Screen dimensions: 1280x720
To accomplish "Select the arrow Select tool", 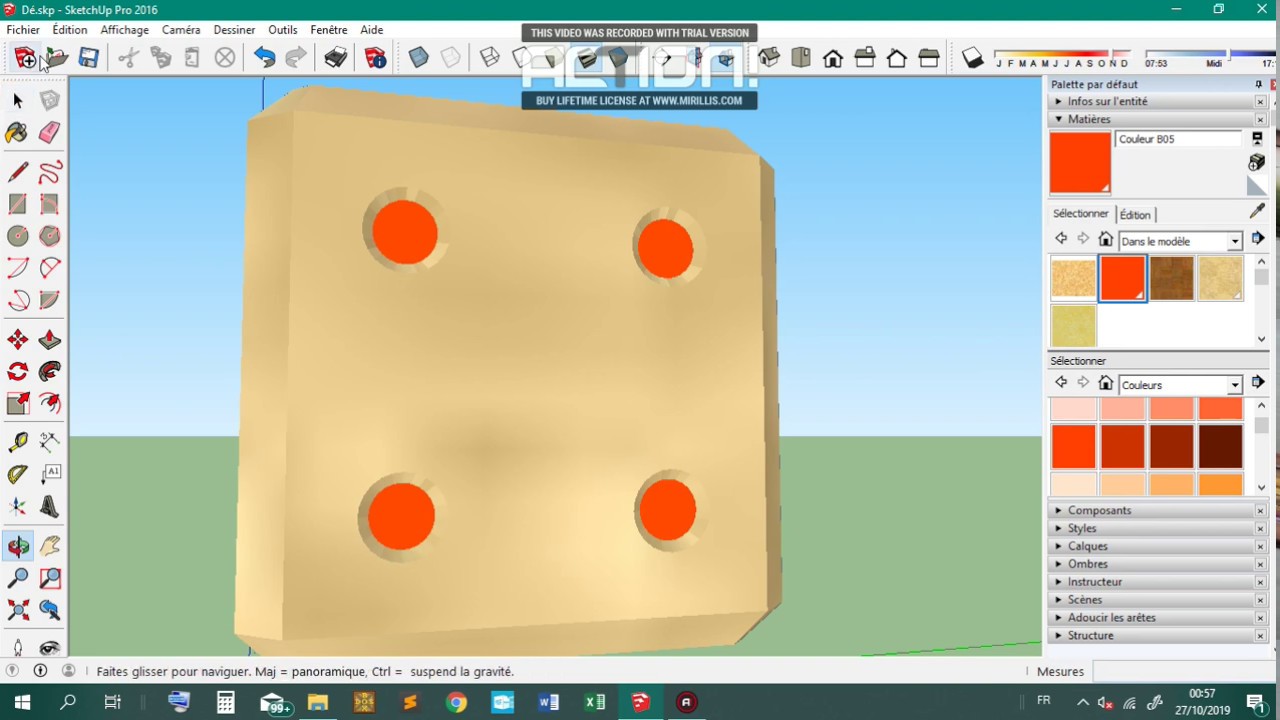I will tap(18, 100).
